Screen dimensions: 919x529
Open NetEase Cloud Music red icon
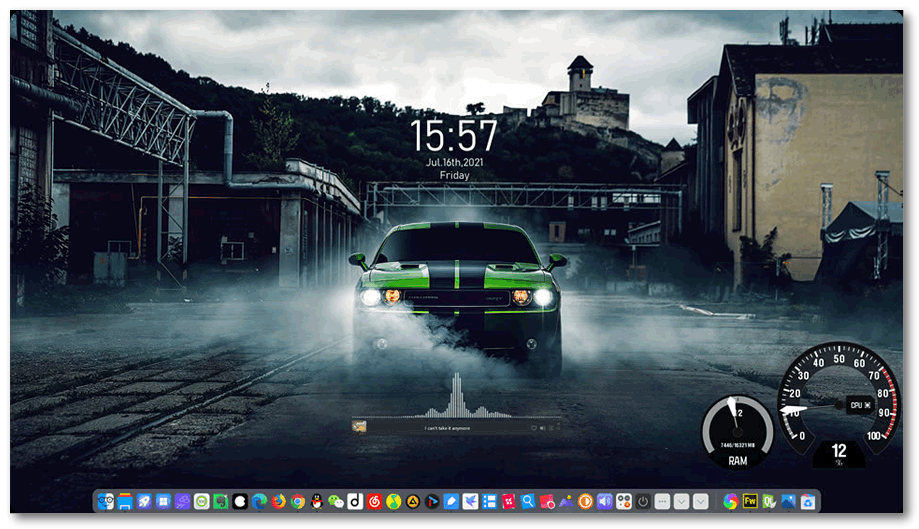pos(374,501)
